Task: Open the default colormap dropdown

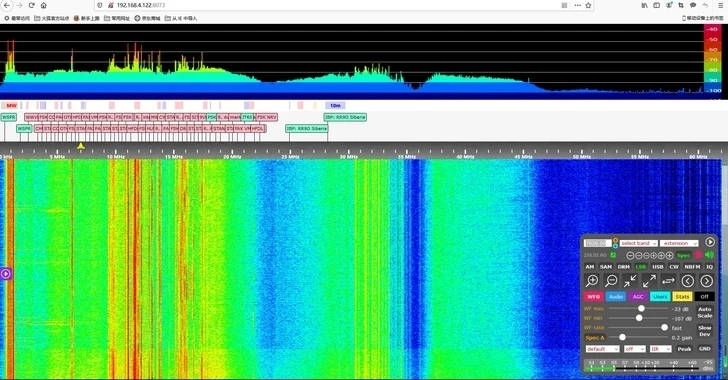Action: tap(602, 349)
